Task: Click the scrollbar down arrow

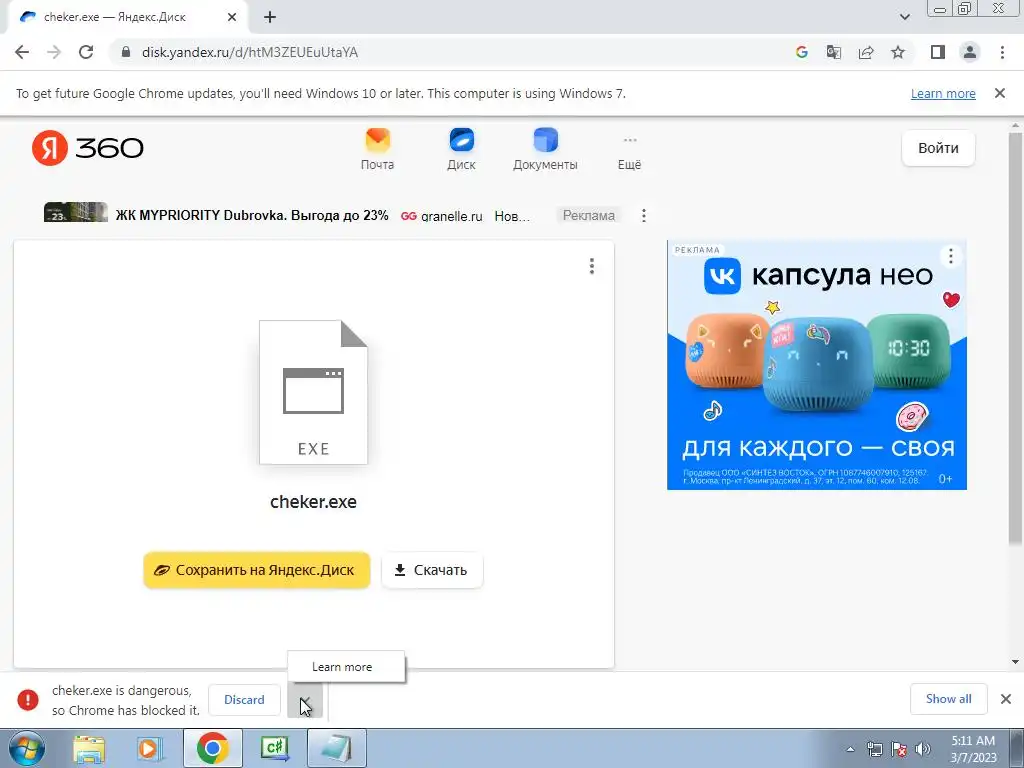Action: (x=1016, y=662)
